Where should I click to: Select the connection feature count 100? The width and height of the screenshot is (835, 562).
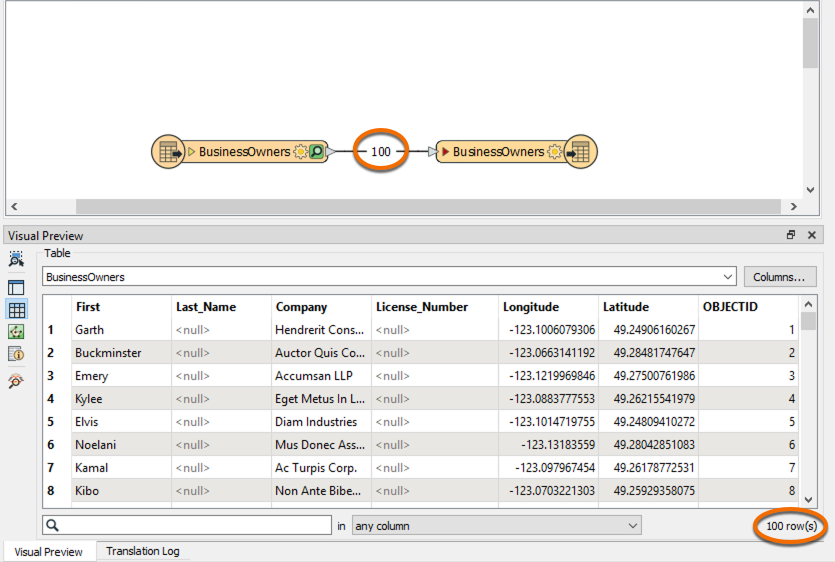point(381,152)
